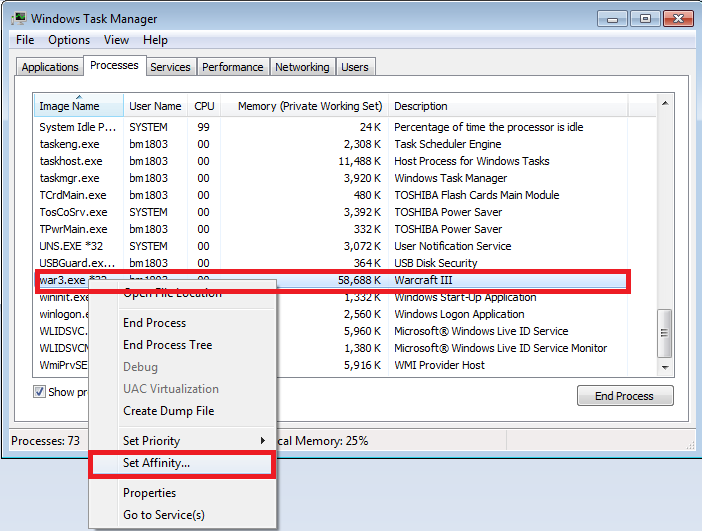Sort by the Description column header
The height and width of the screenshot is (531, 702).
tap(508, 106)
